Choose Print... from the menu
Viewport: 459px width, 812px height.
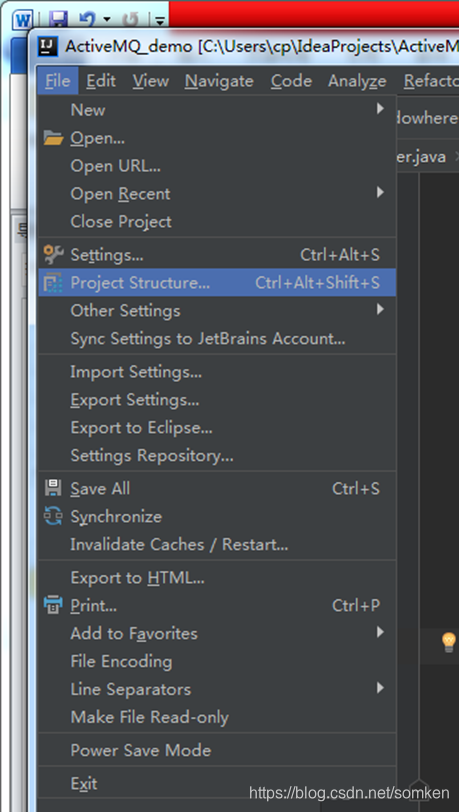(x=217, y=605)
